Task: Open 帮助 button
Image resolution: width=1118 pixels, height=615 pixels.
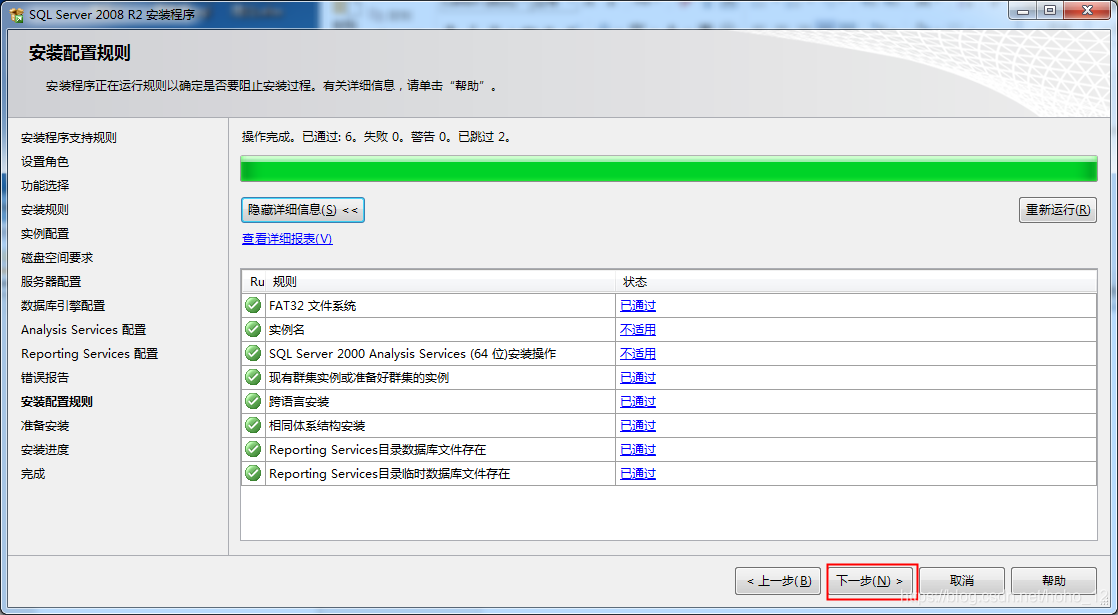Action: [x=1054, y=581]
